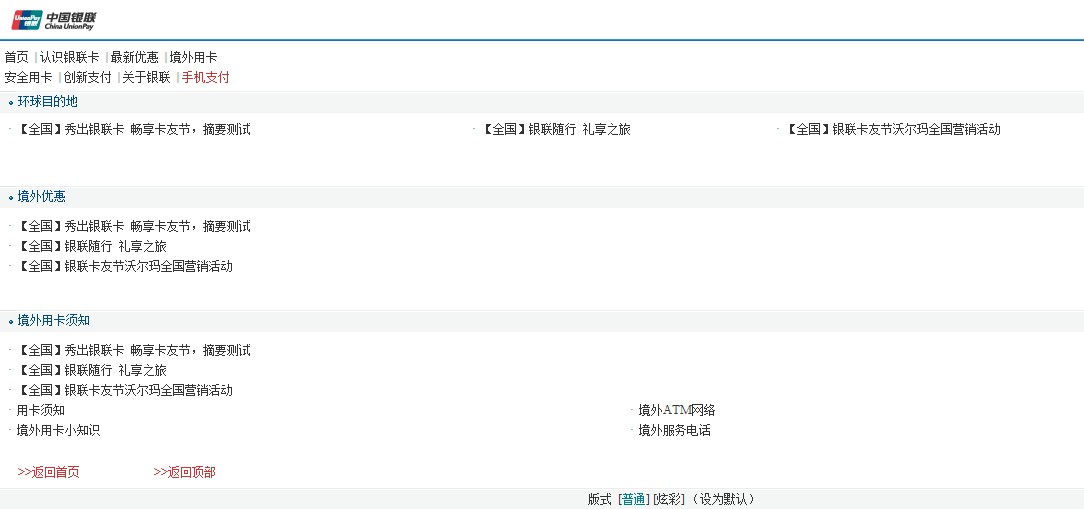Go to 最新优惠 in the navigation

pyautogui.click(x=135, y=57)
